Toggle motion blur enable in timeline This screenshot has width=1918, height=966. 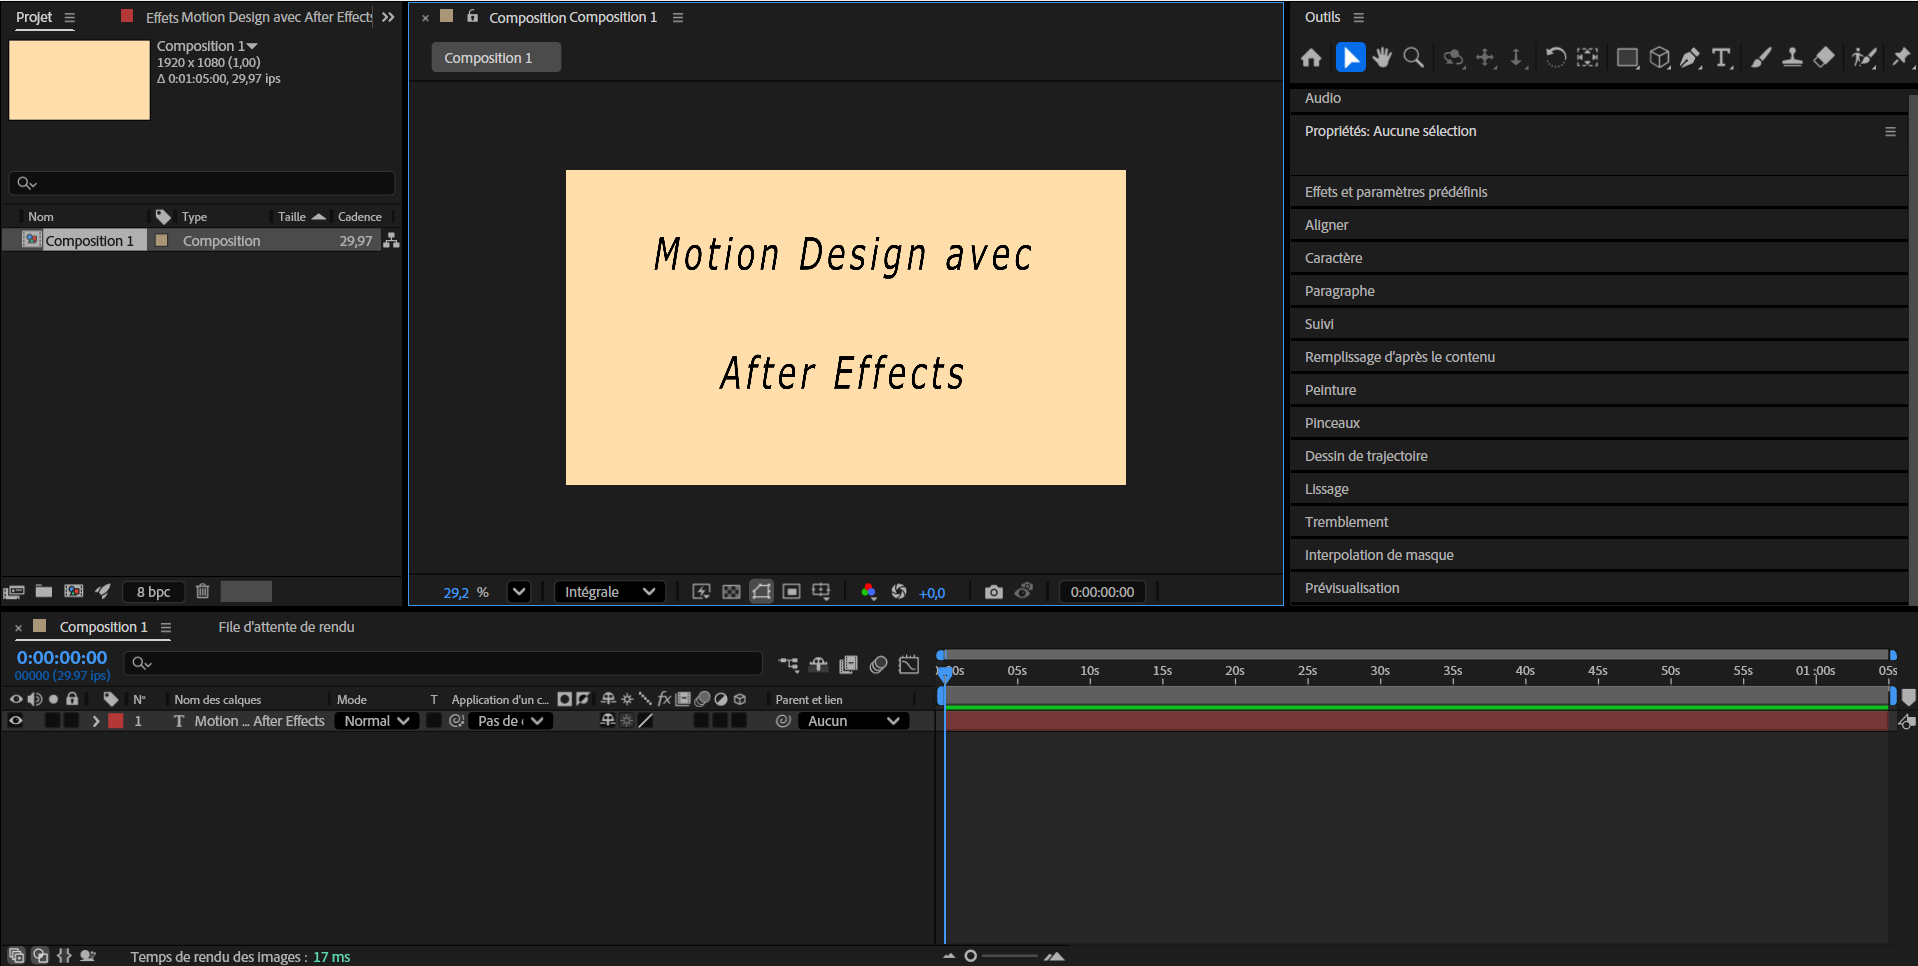878,664
